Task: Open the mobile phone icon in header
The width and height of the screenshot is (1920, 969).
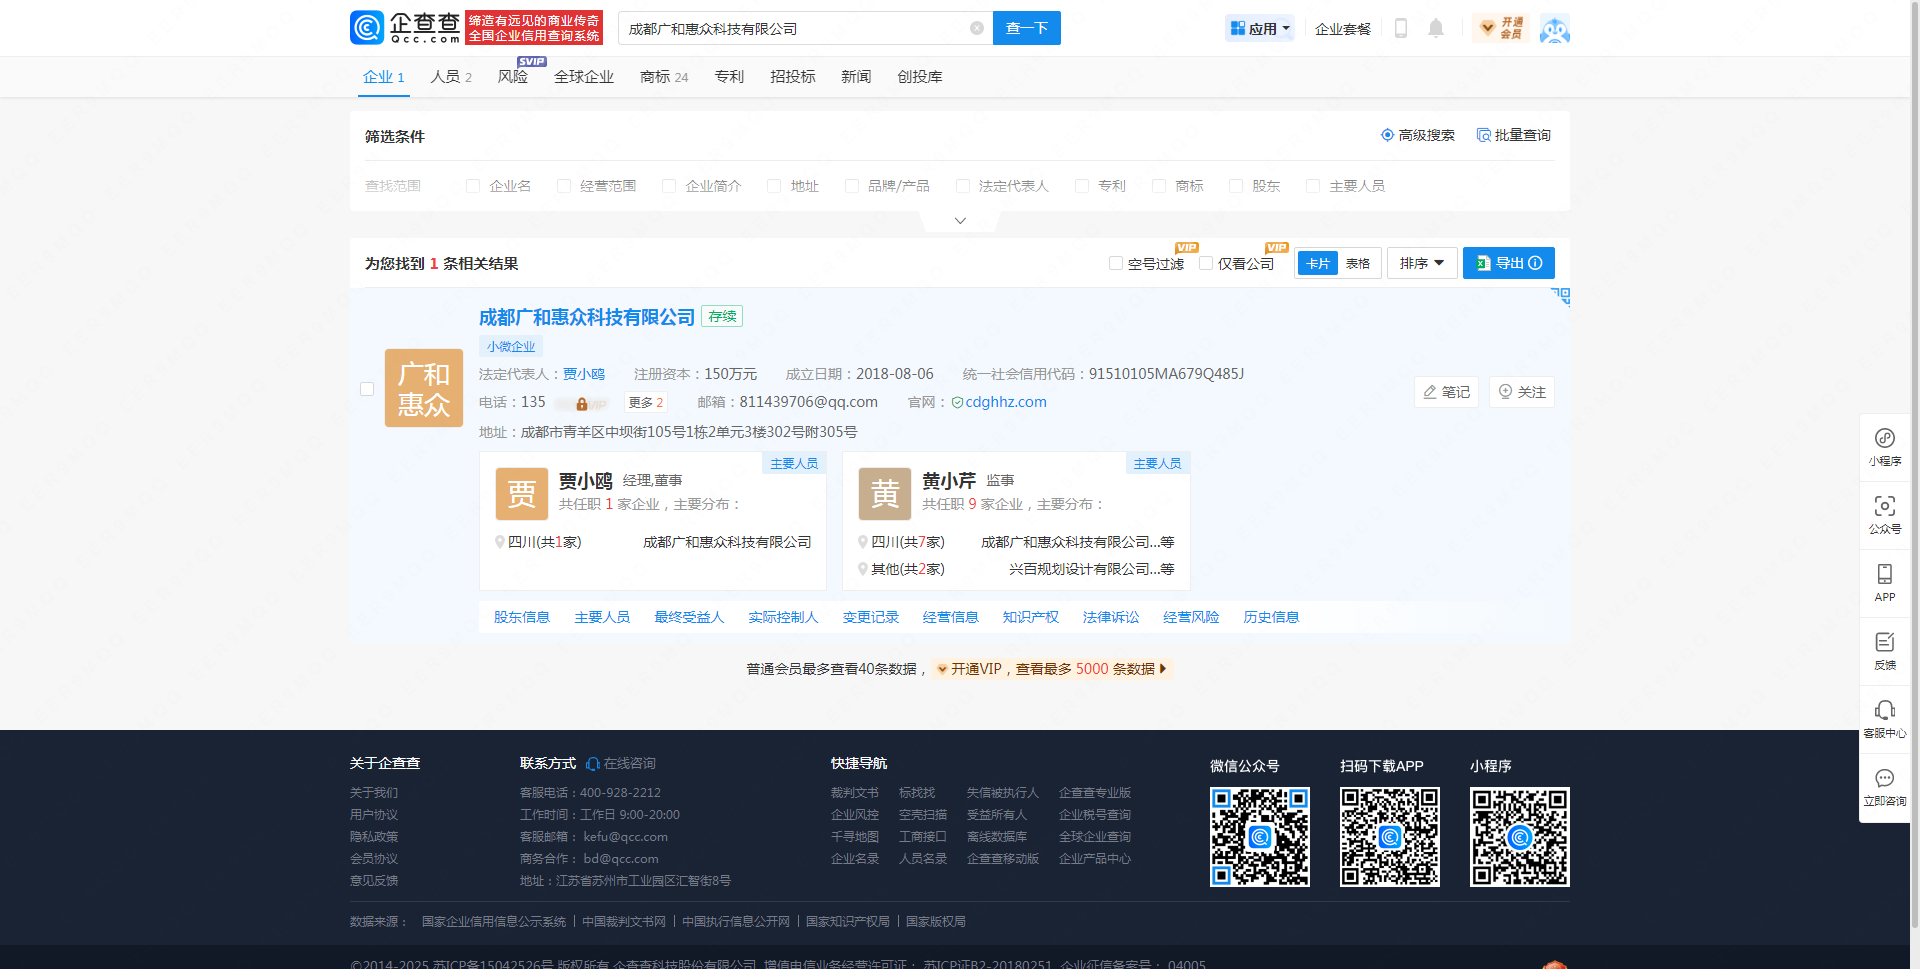Action: pyautogui.click(x=1401, y=28)
